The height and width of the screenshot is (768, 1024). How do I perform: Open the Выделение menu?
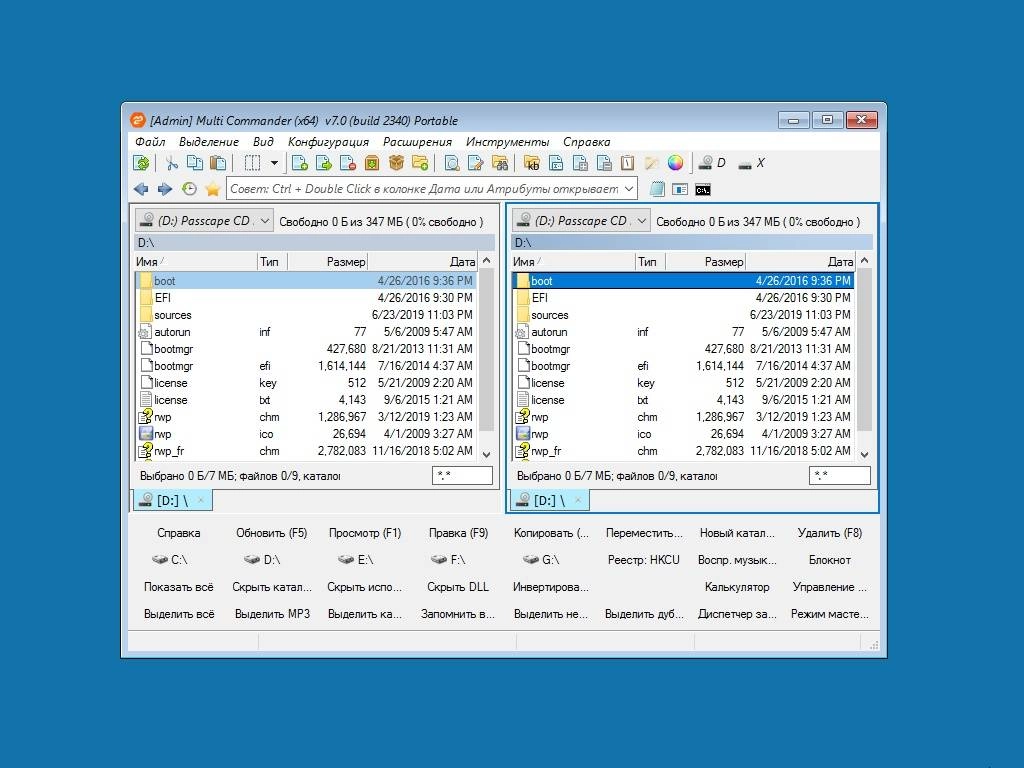pyautogui.click(x=208, y=142)
